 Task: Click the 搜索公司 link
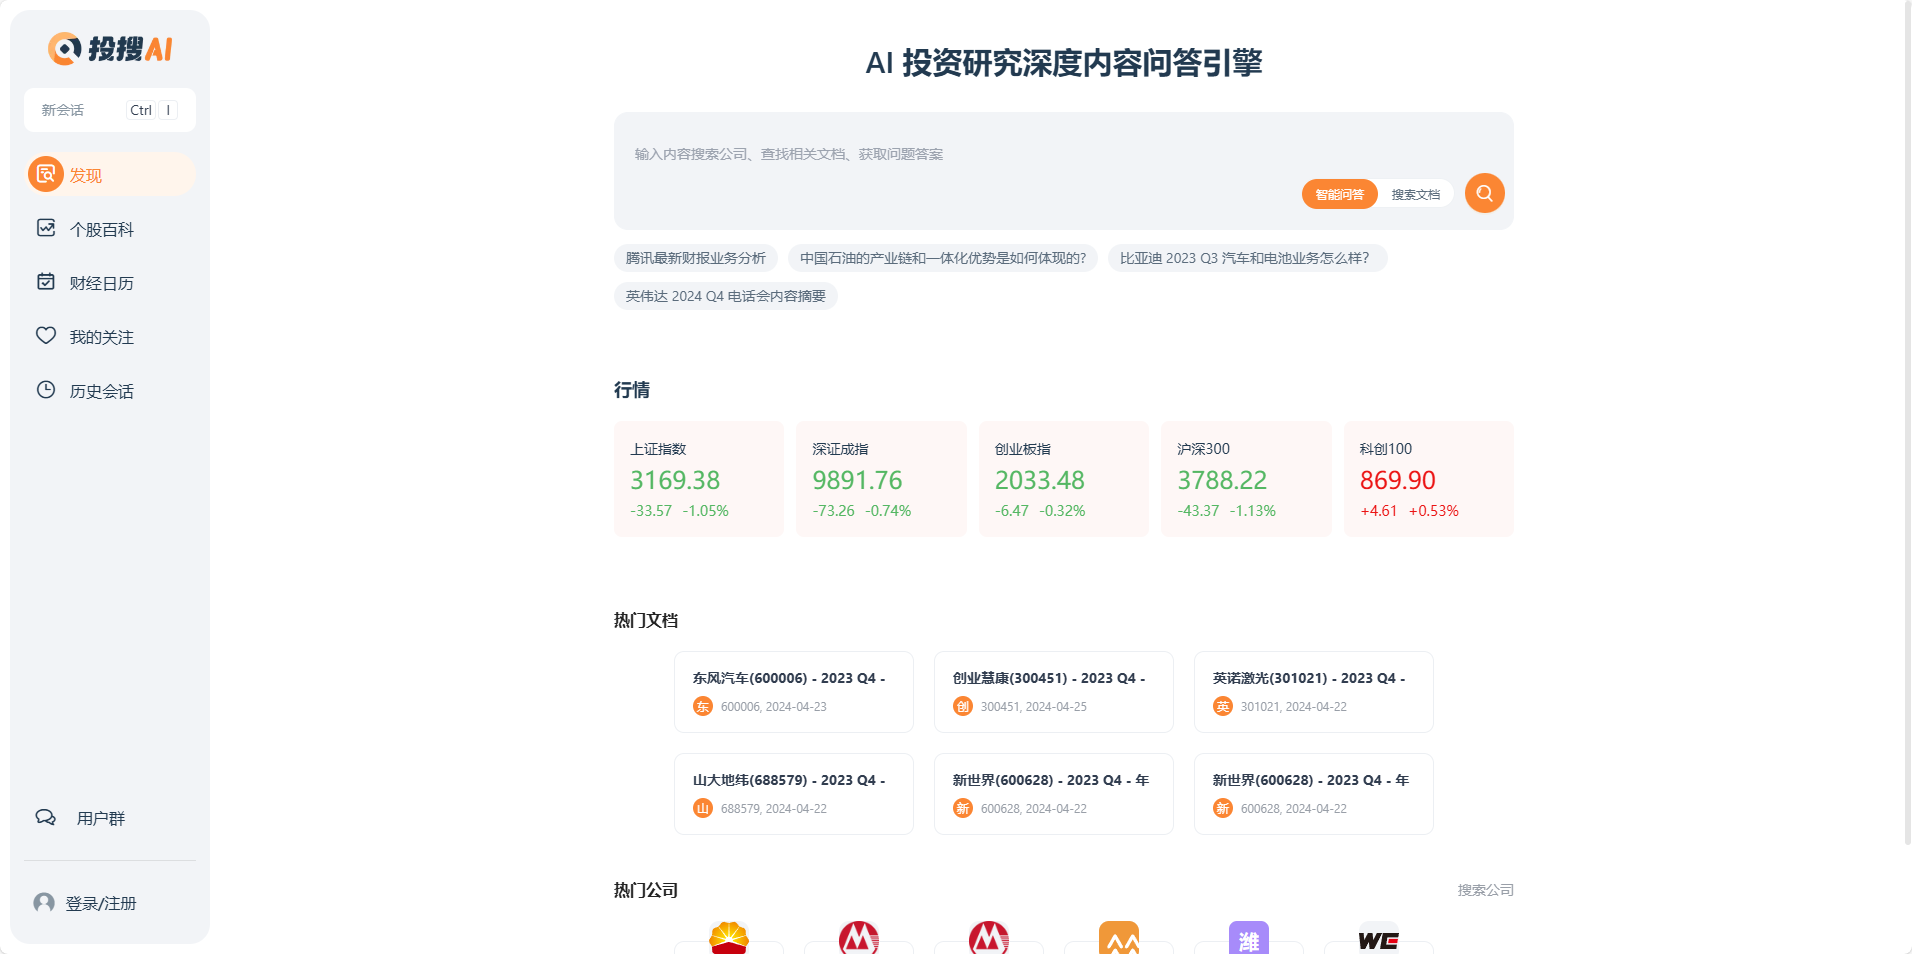click(1485, 890)
